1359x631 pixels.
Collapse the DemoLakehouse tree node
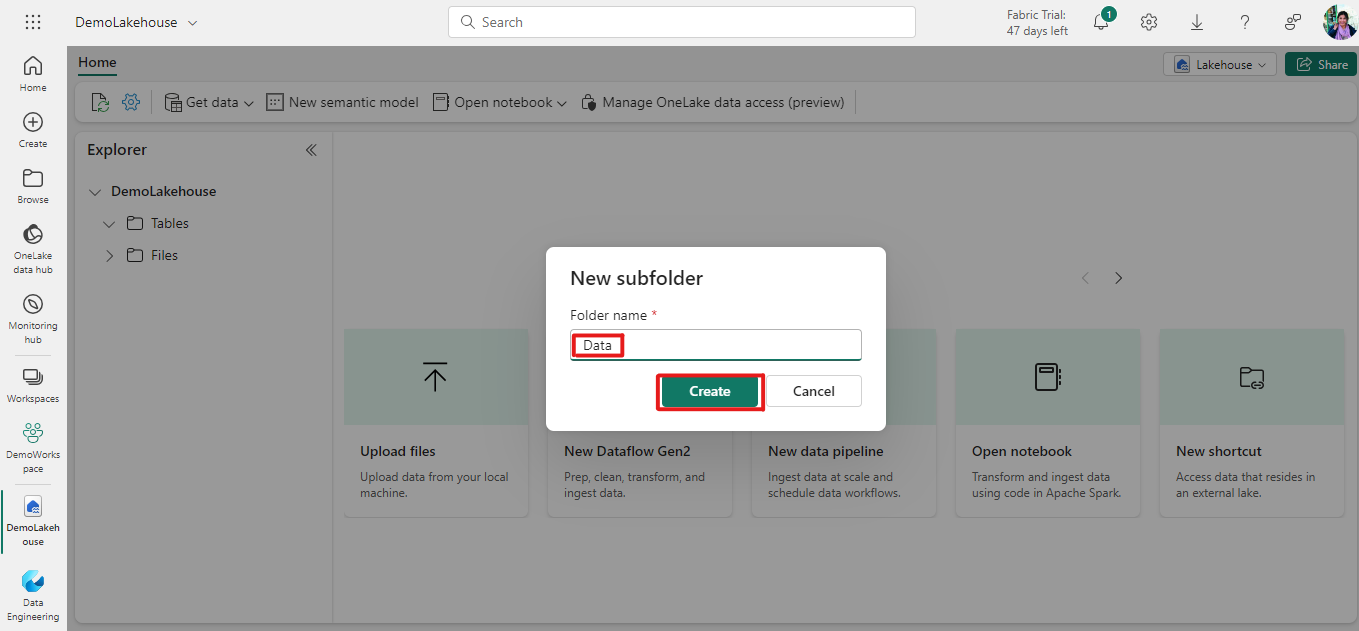tap(95, 192)
